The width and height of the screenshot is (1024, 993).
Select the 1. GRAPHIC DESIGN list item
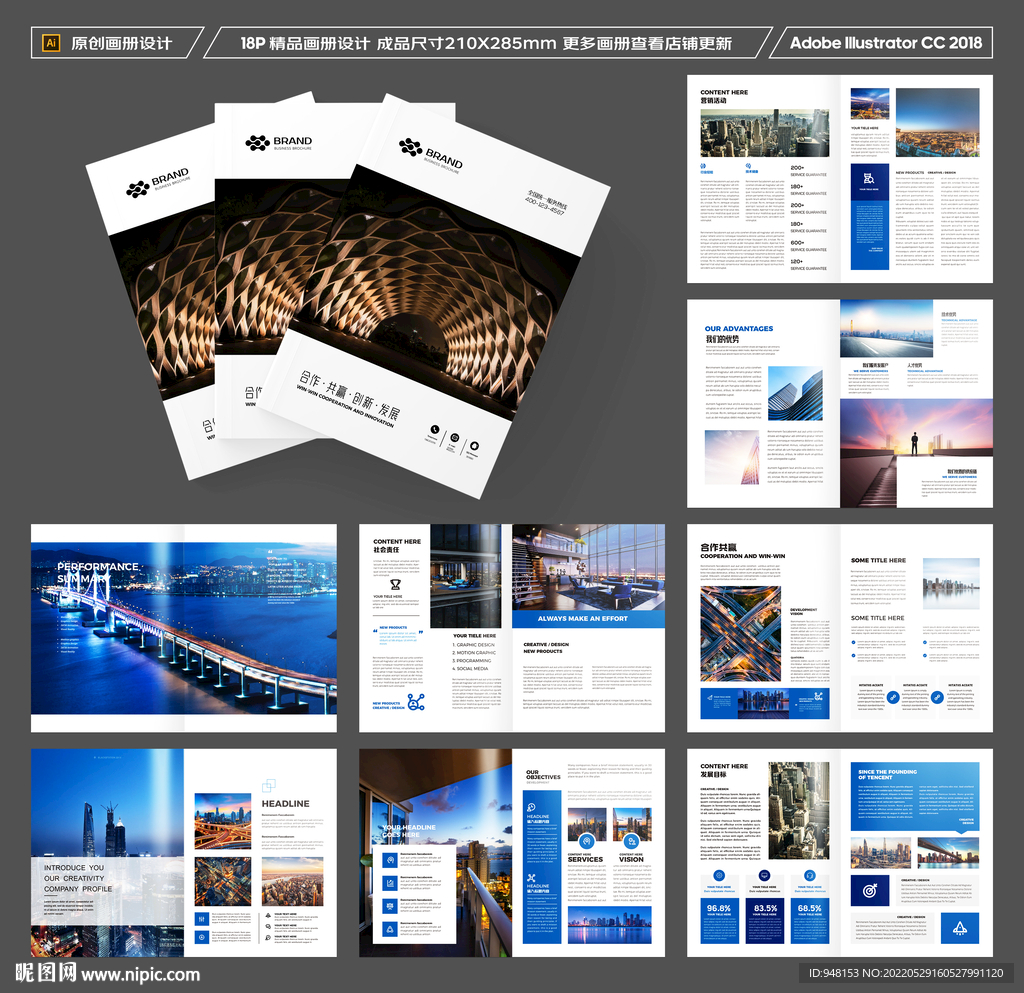(x=473, y=644)
